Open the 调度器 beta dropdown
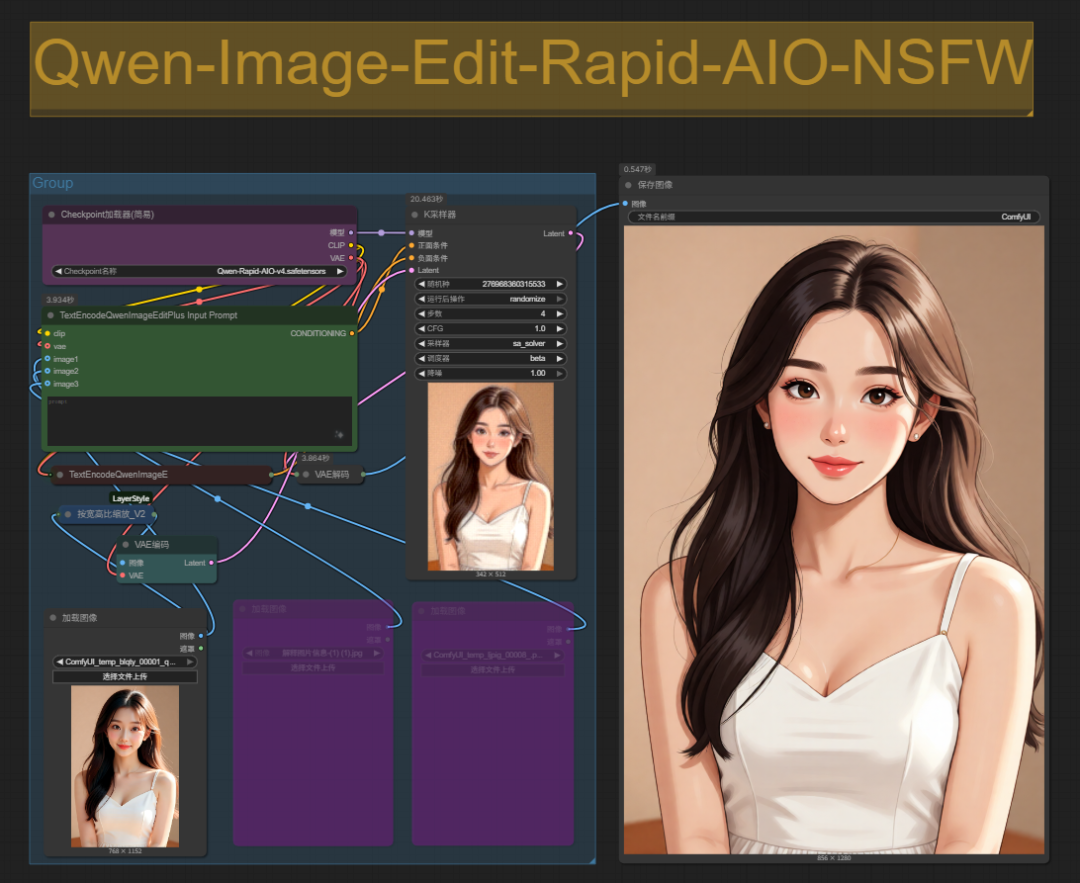 pos(490,359)
